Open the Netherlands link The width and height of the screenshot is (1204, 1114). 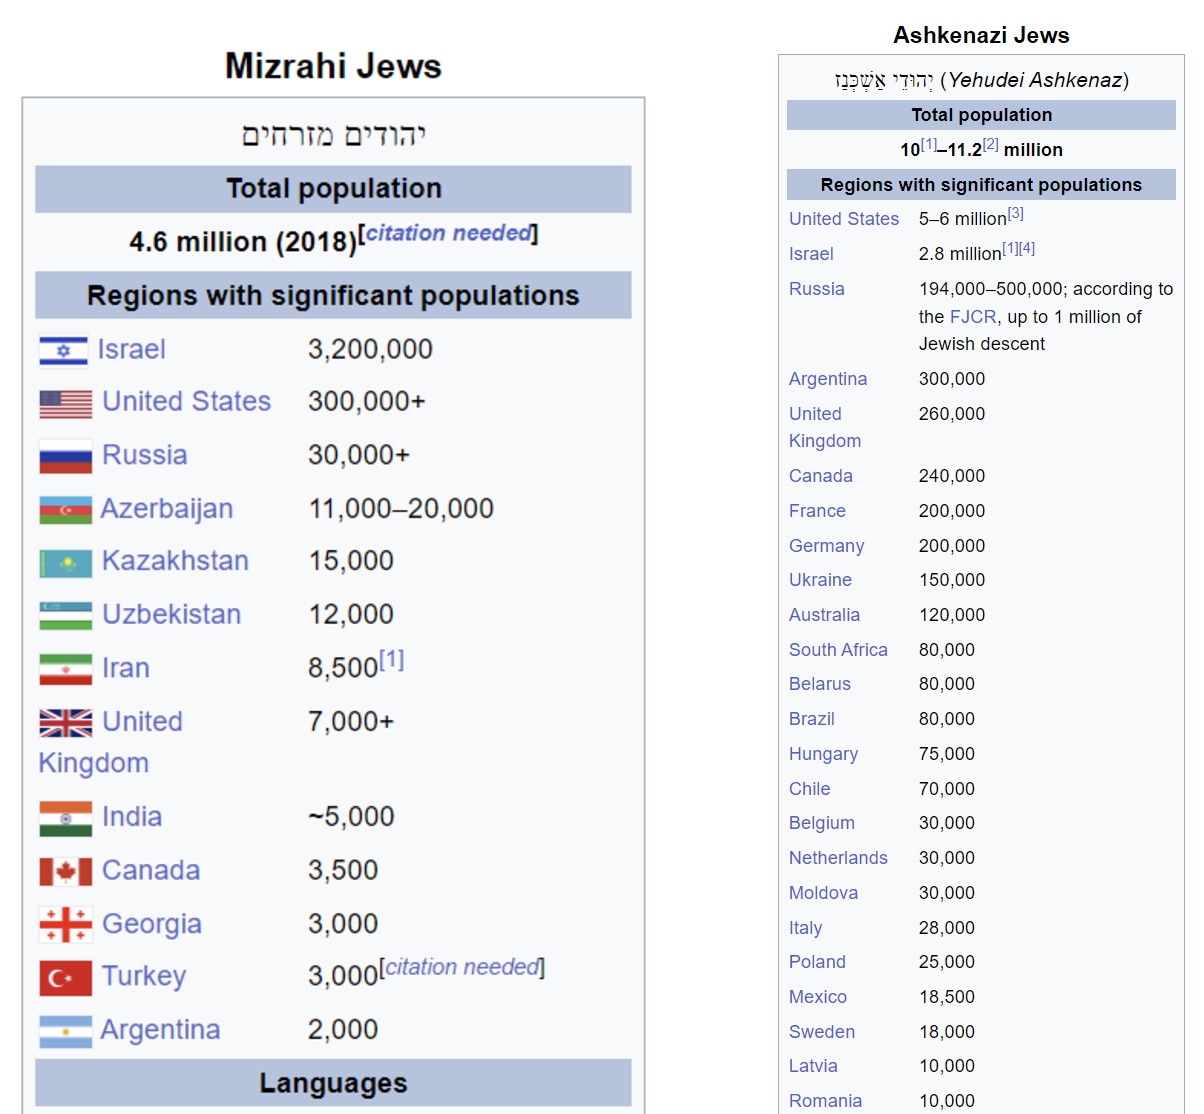838,858
